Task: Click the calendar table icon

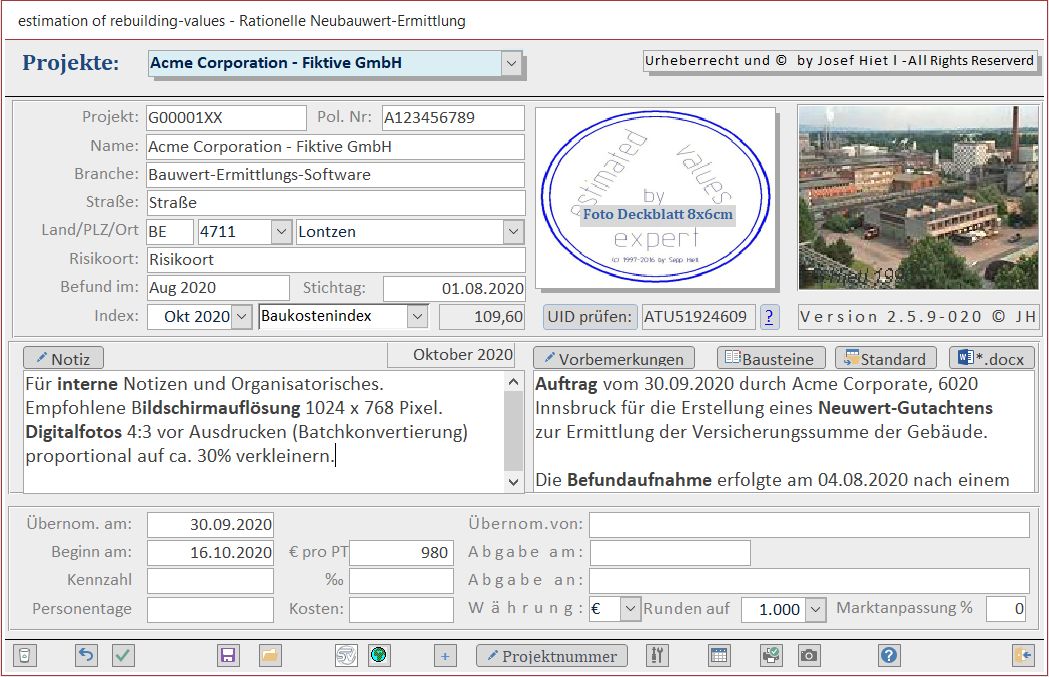Action: (719, 656)
